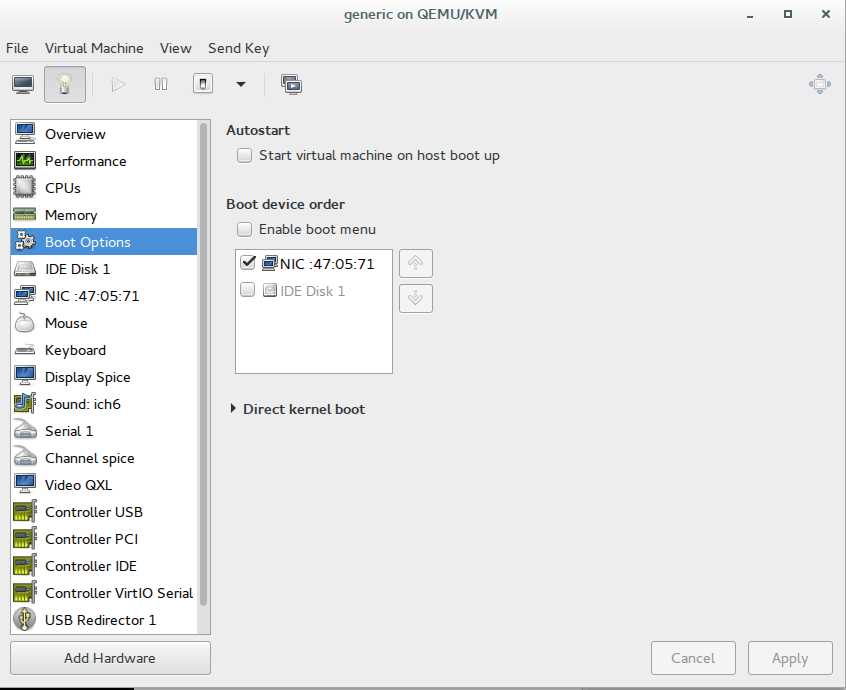Select Boot Options entry
846x690 pixels.
pyautogui.click(x=104, y=242)
